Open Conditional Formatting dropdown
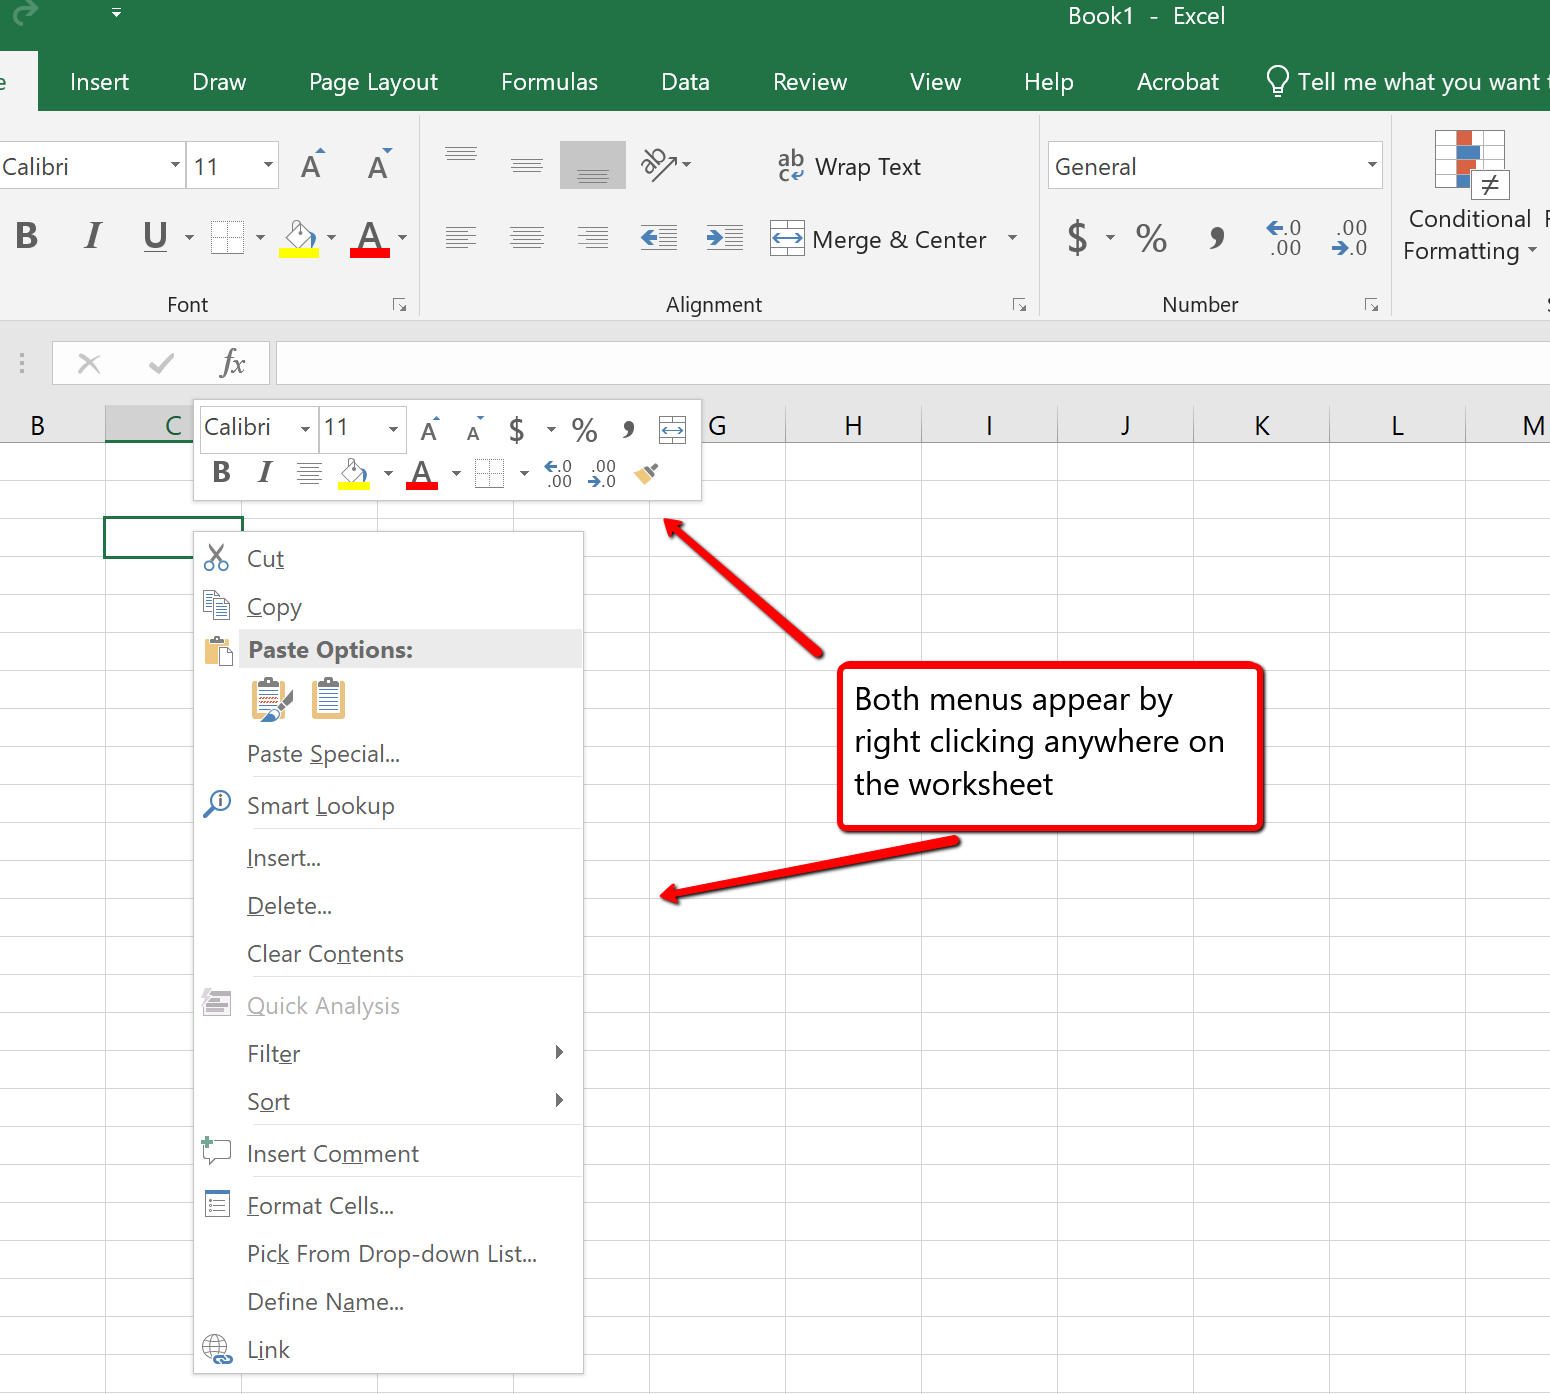Viewport: 1550px width, 1394px height. point(1470,196)
